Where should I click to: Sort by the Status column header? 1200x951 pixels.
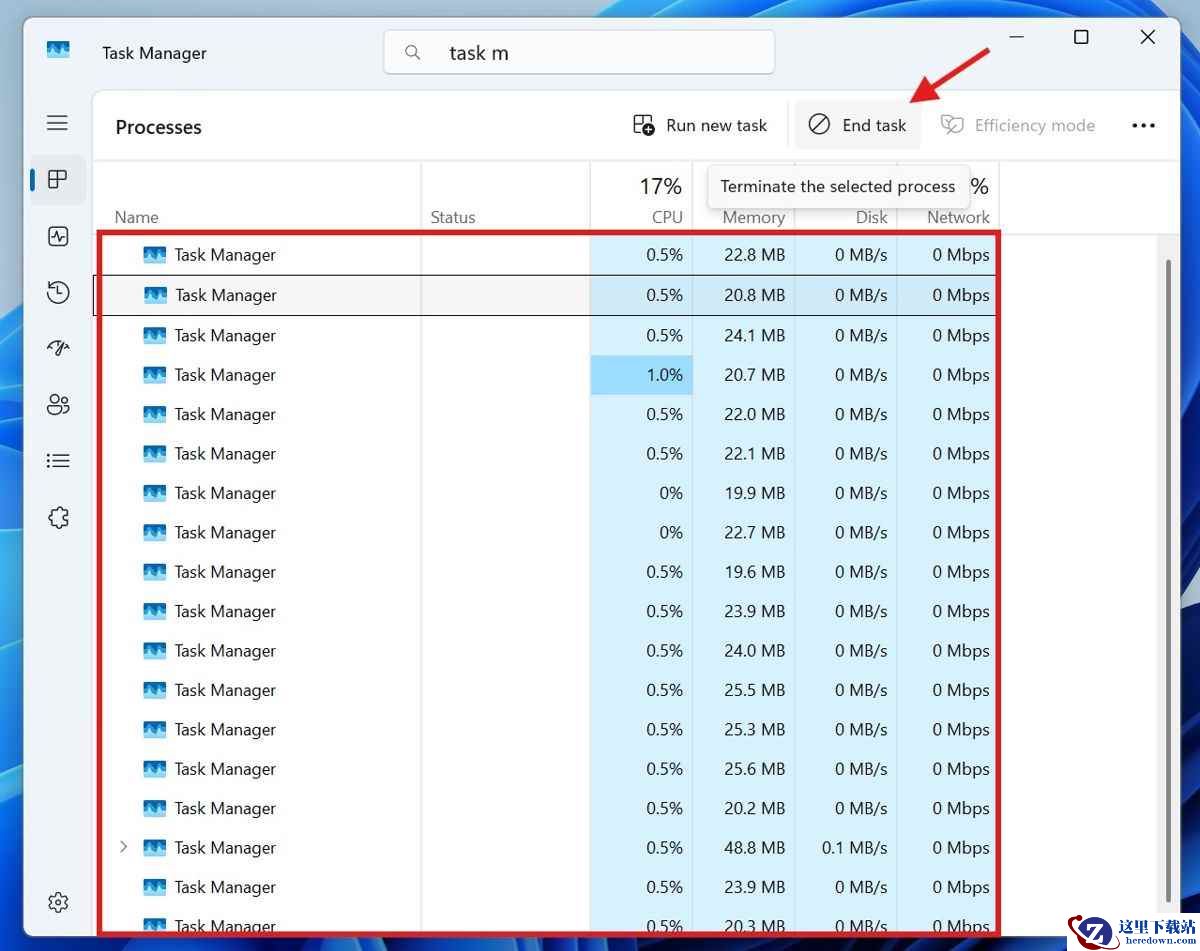pyautogui.click(x=452, y=217)
